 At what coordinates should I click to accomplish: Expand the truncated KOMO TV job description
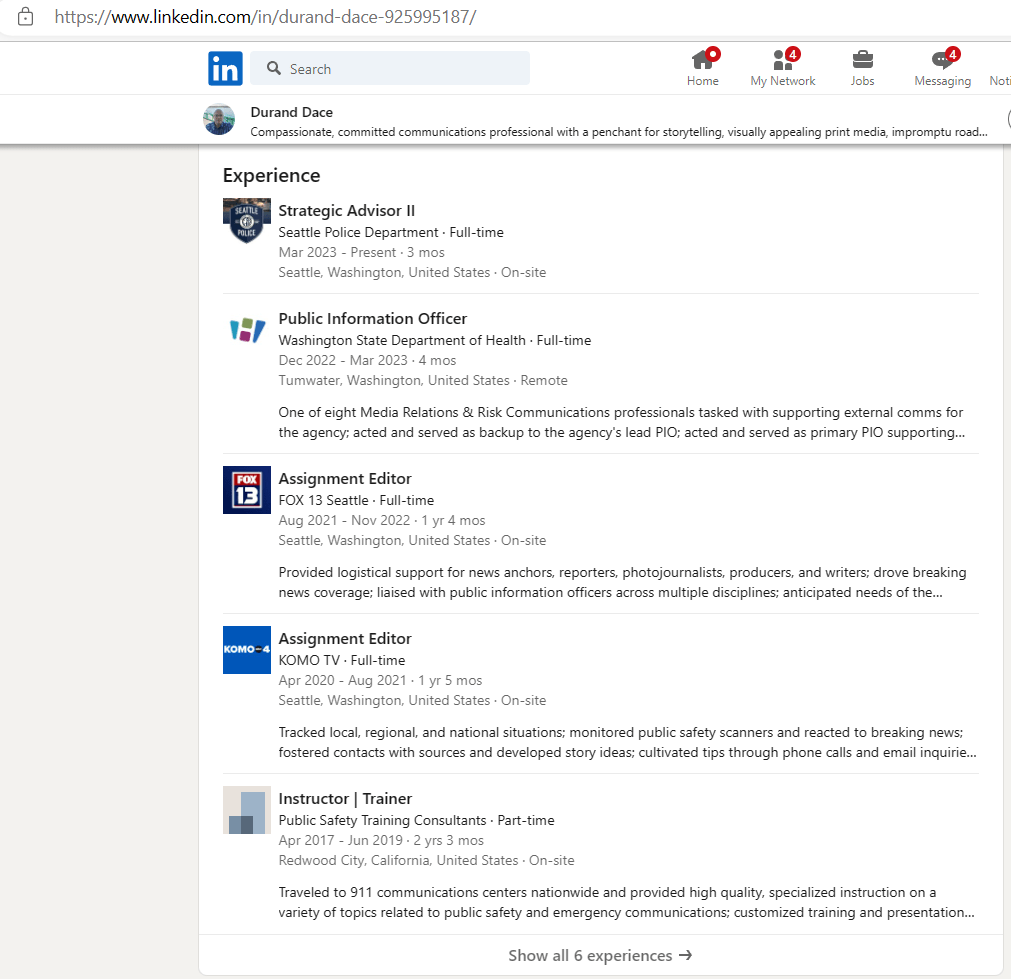pos(960,753)
